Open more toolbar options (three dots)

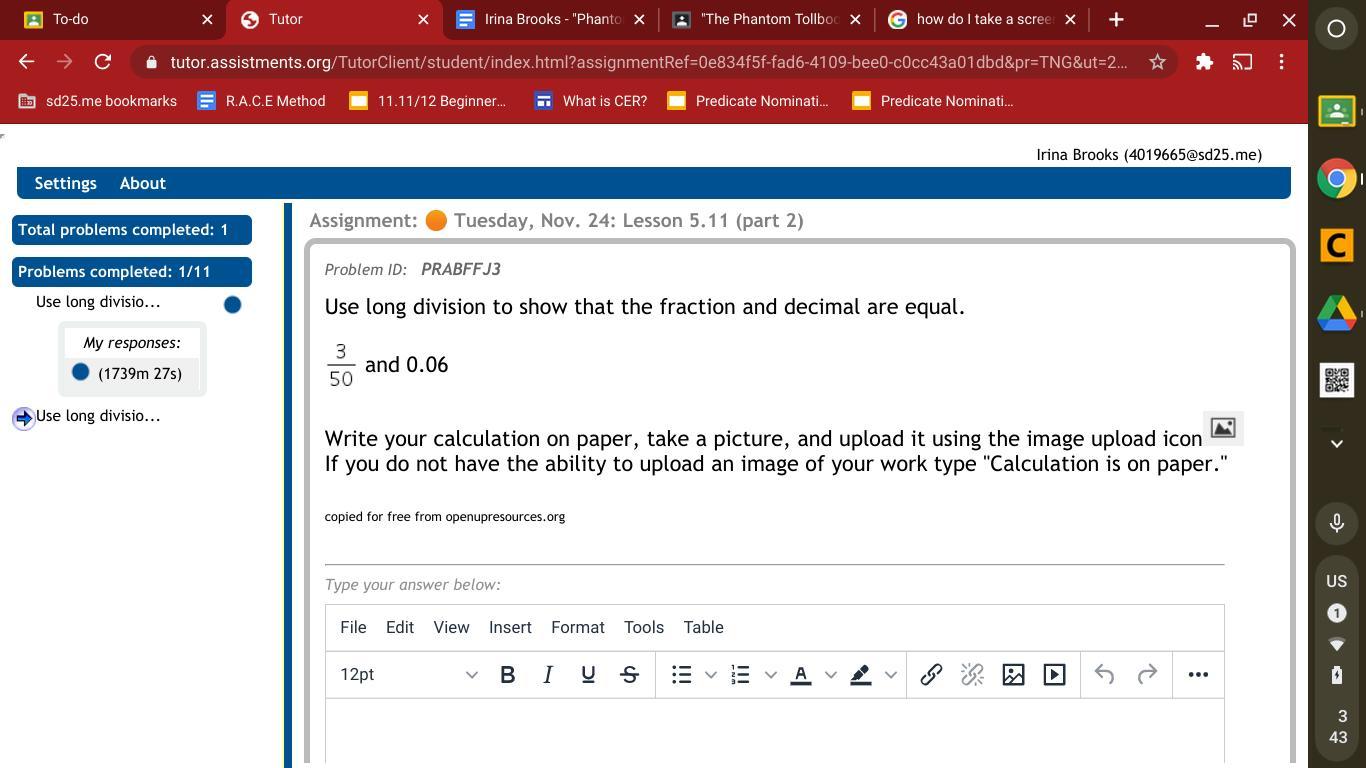(x=1198, y=675)
